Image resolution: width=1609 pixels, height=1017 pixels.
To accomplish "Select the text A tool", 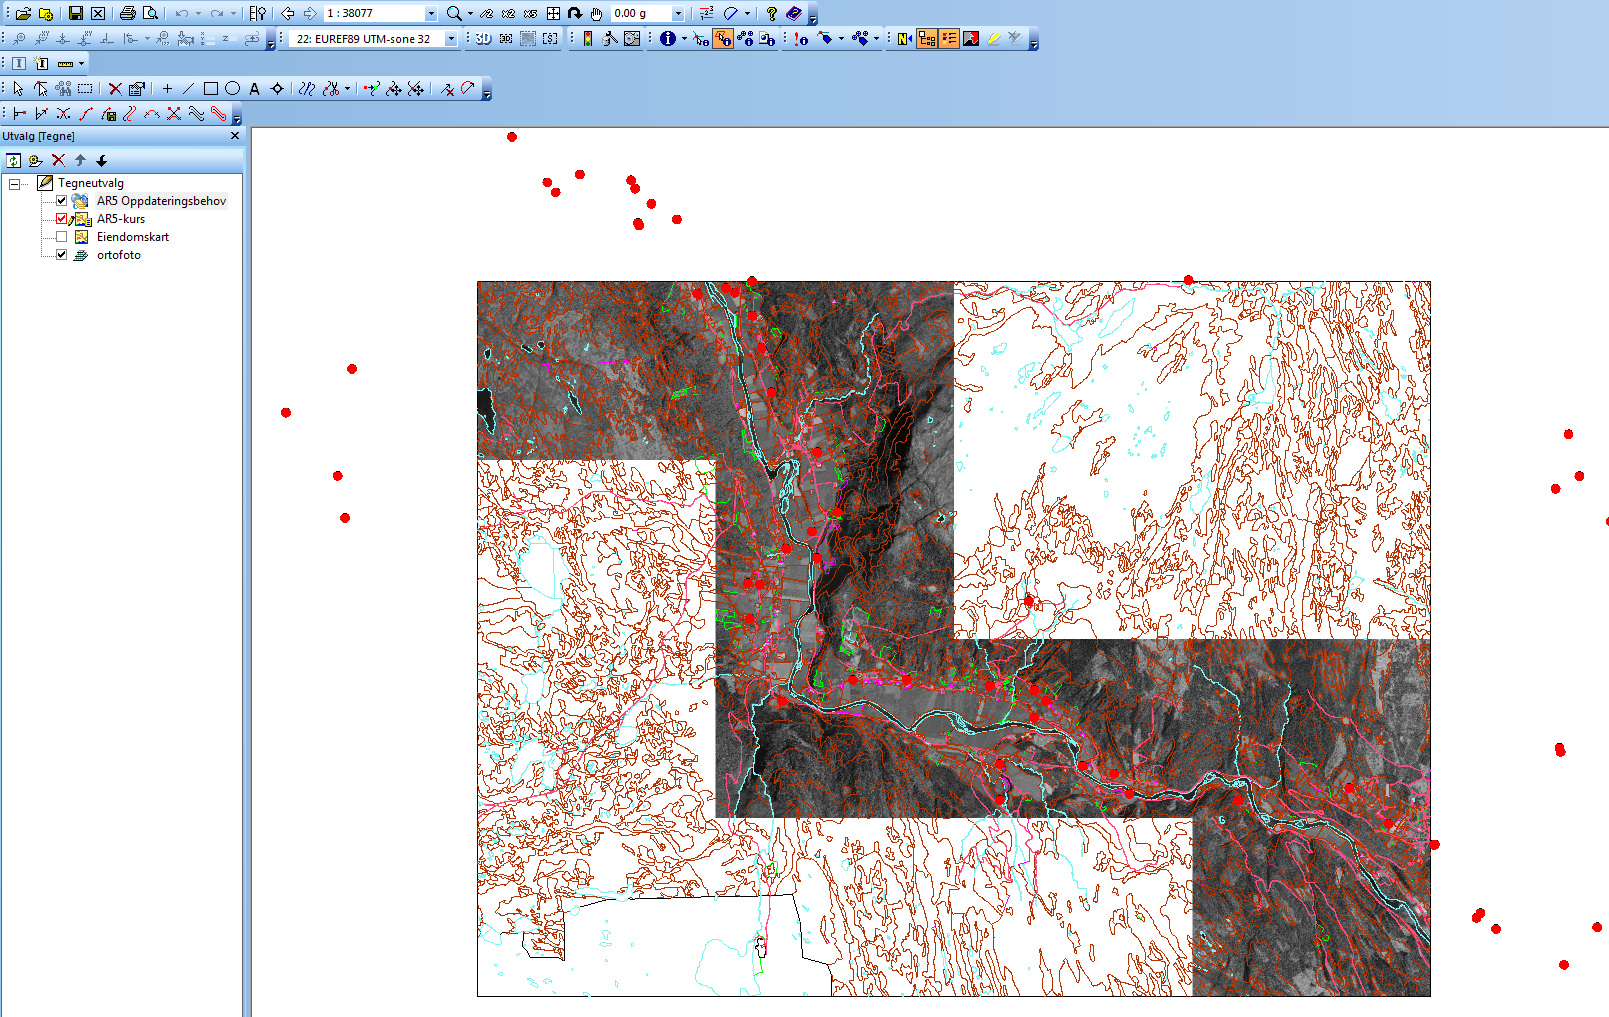I will 255,88.
